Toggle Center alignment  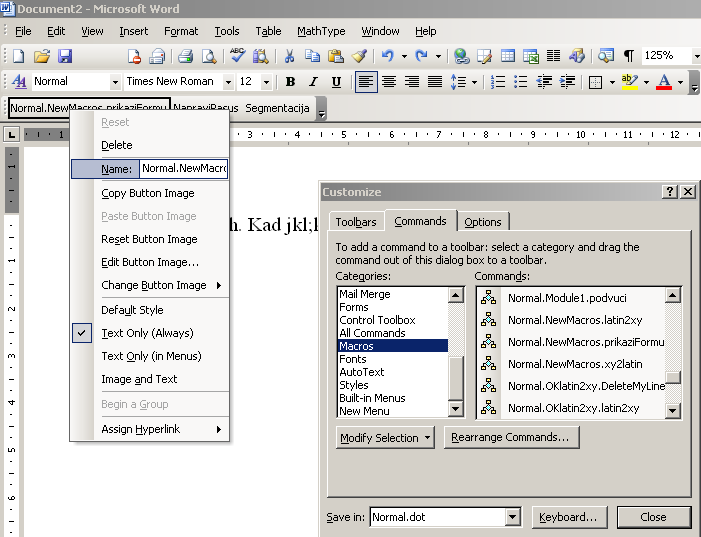389,82
